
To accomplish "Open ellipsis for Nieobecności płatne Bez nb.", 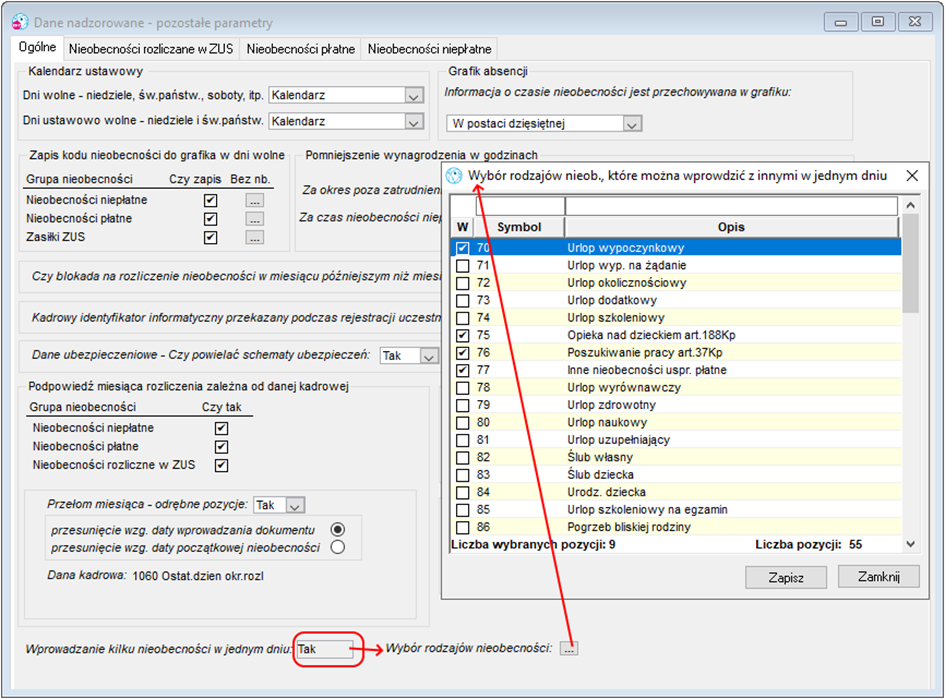I will click(x=255, y=219).
